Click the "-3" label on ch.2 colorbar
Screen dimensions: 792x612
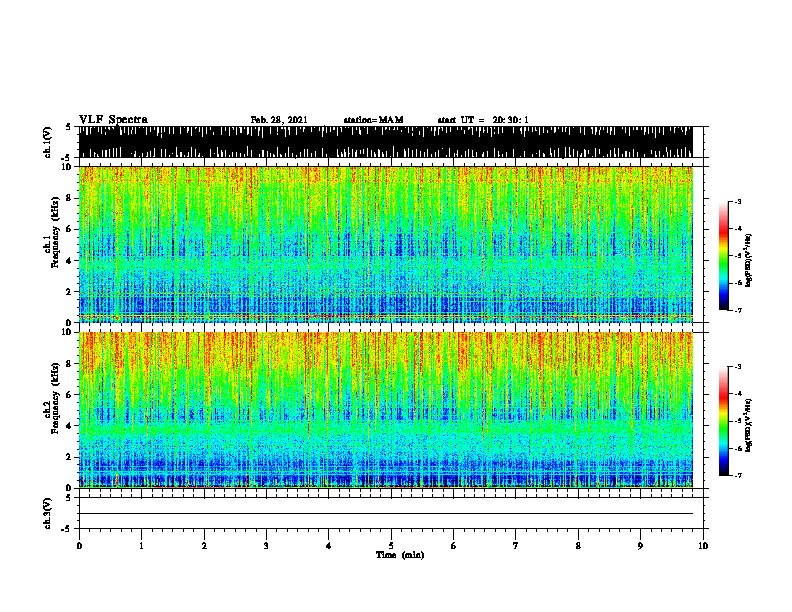point(738,367)
